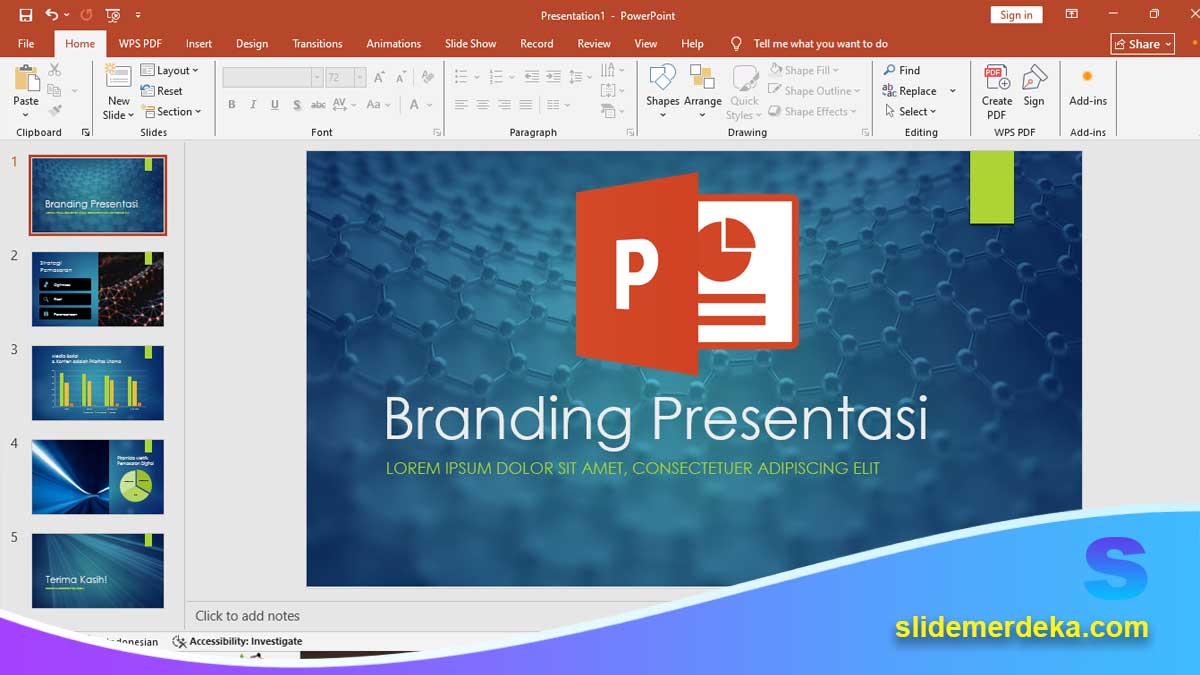1200x675 pixels.
Task: Toggle text Shadow
Action: (297, 104)
